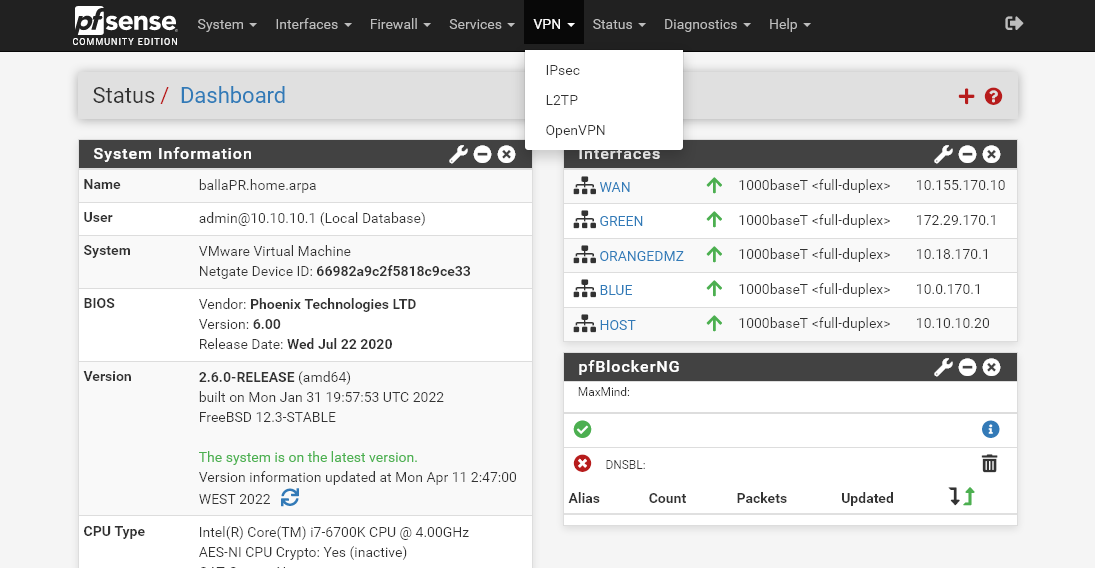The image size is (1095, 568).
Task: Remove the Interfaces widget with X icon
Action: (x=991, y=154)
